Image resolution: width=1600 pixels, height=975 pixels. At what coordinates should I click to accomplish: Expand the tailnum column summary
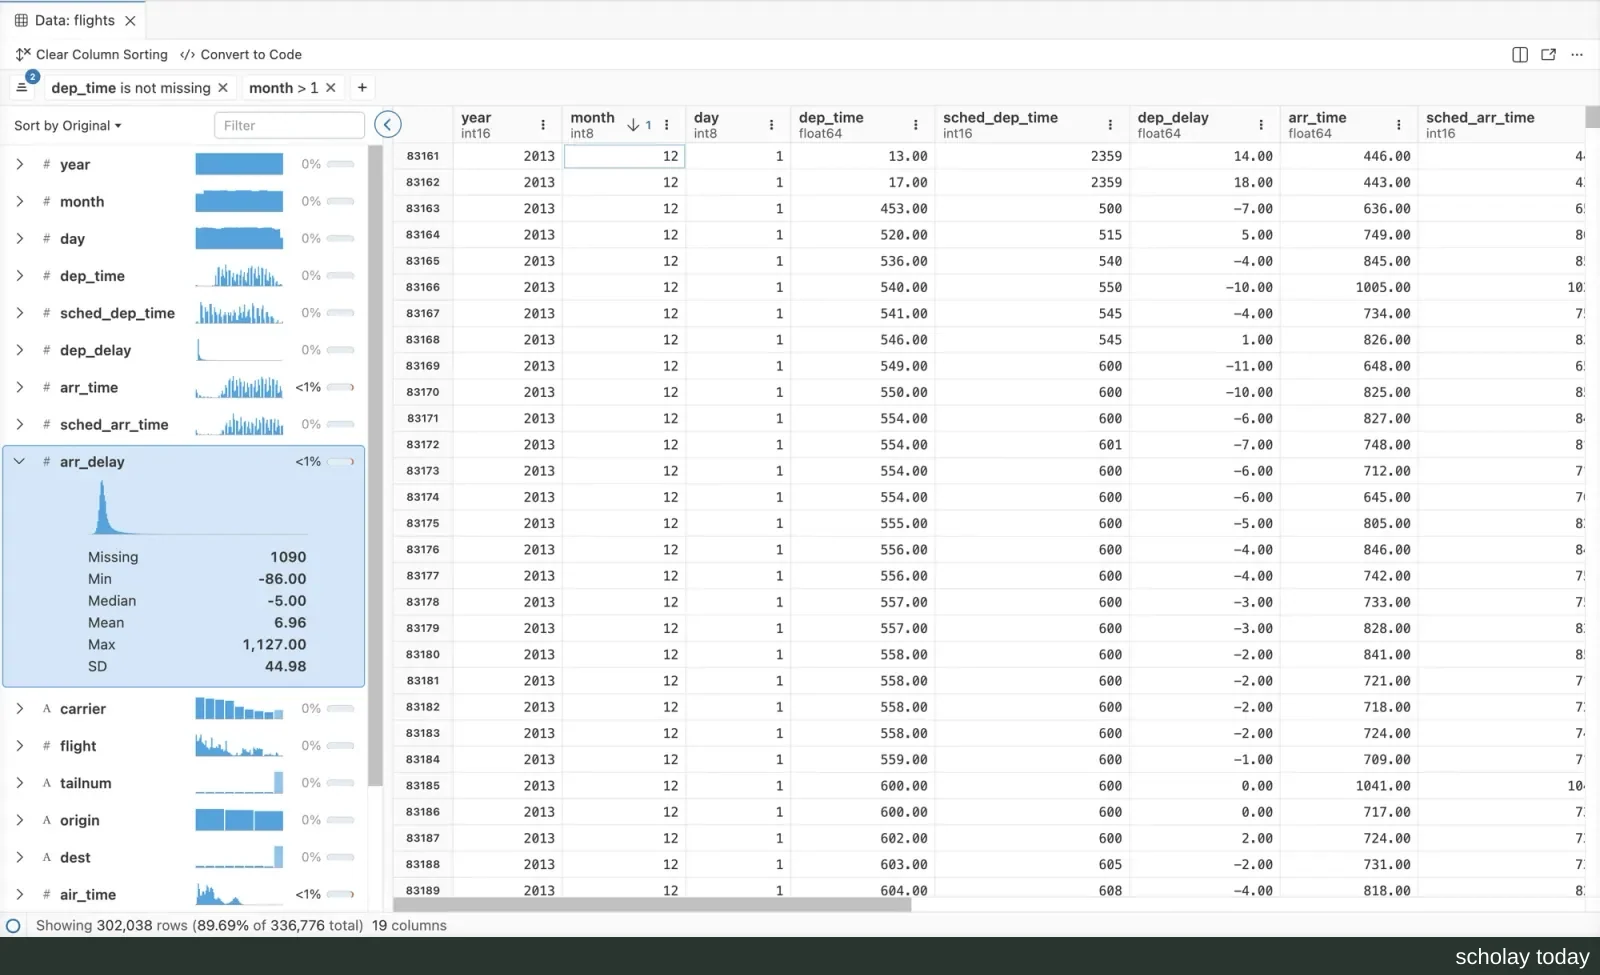tap(19, 783)
